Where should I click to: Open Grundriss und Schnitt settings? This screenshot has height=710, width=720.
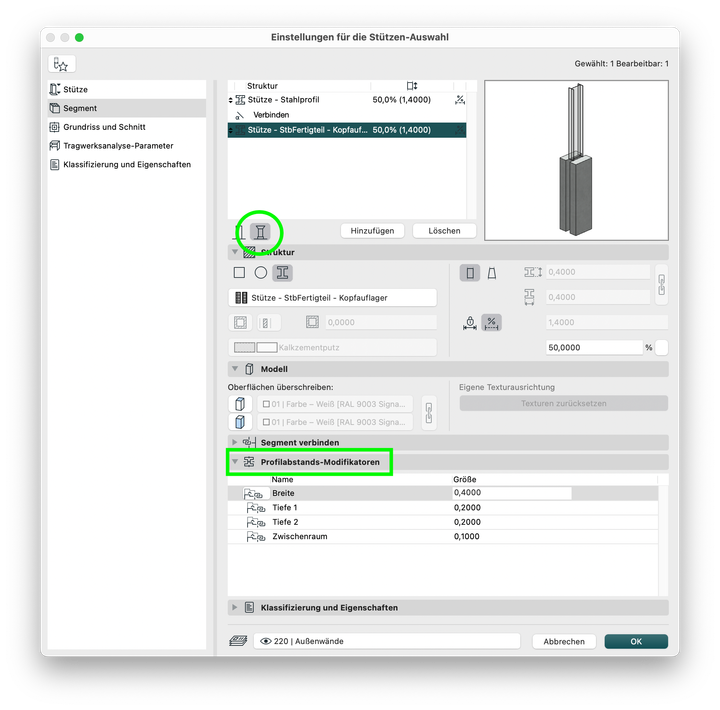[127, 127]
